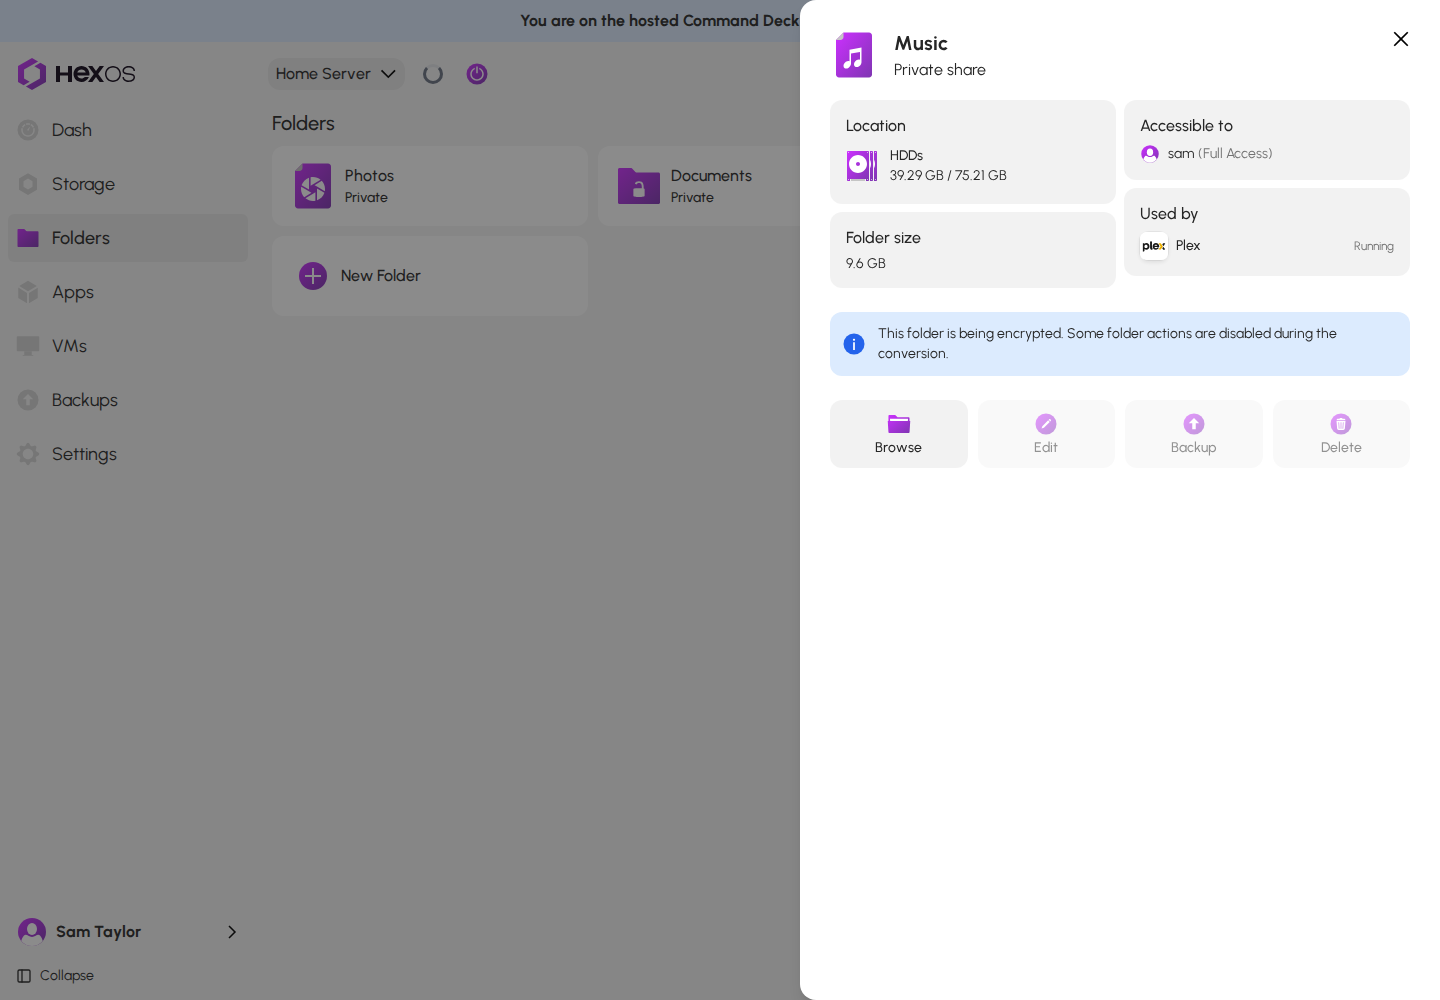Click the Music folder note icon
This screenshot has width=1440, height=1000.
click(x=854, y=55)
